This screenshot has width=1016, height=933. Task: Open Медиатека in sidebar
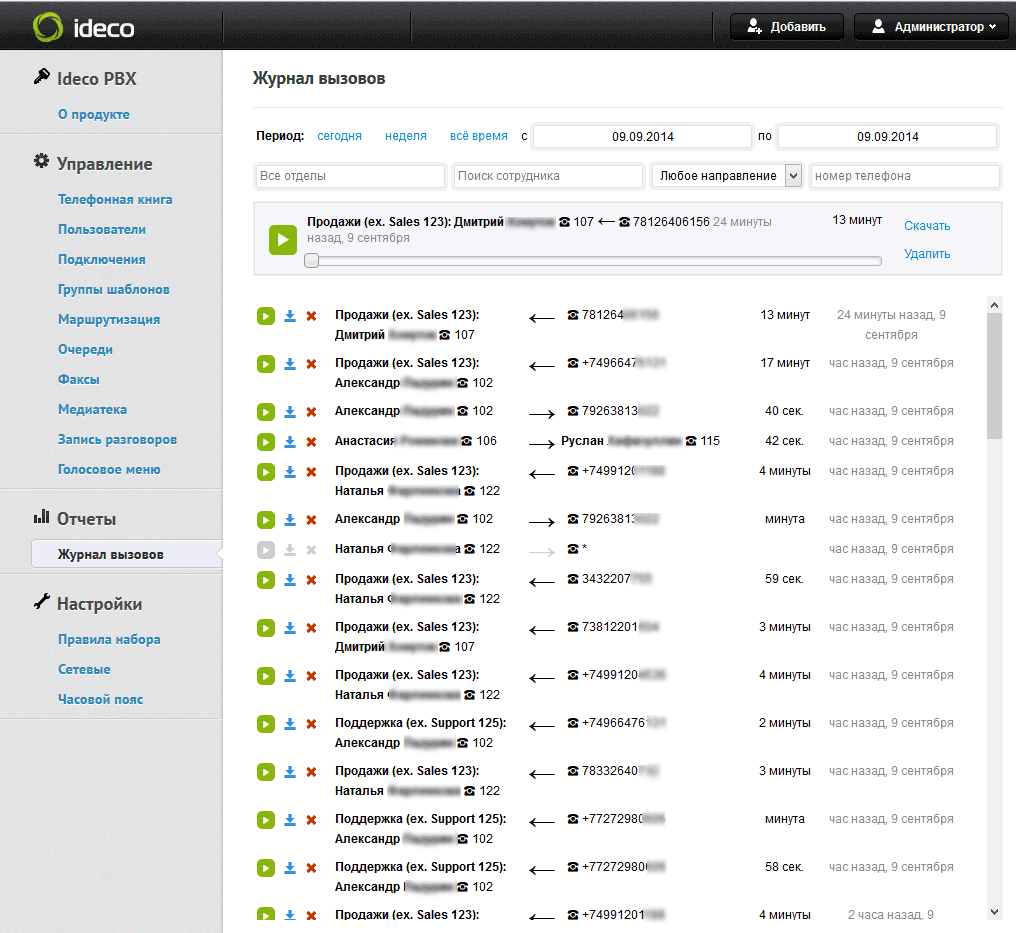93,409
